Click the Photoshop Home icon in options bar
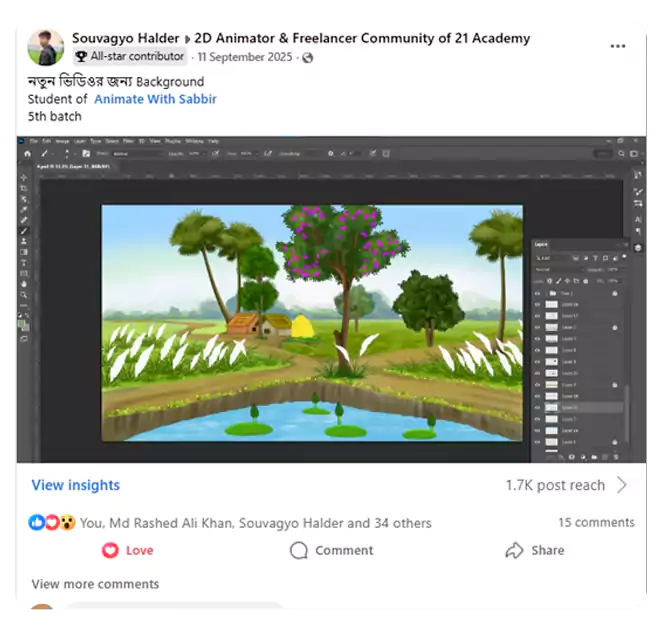The width and height of the screenshot is (661, 630). (25, 153)
